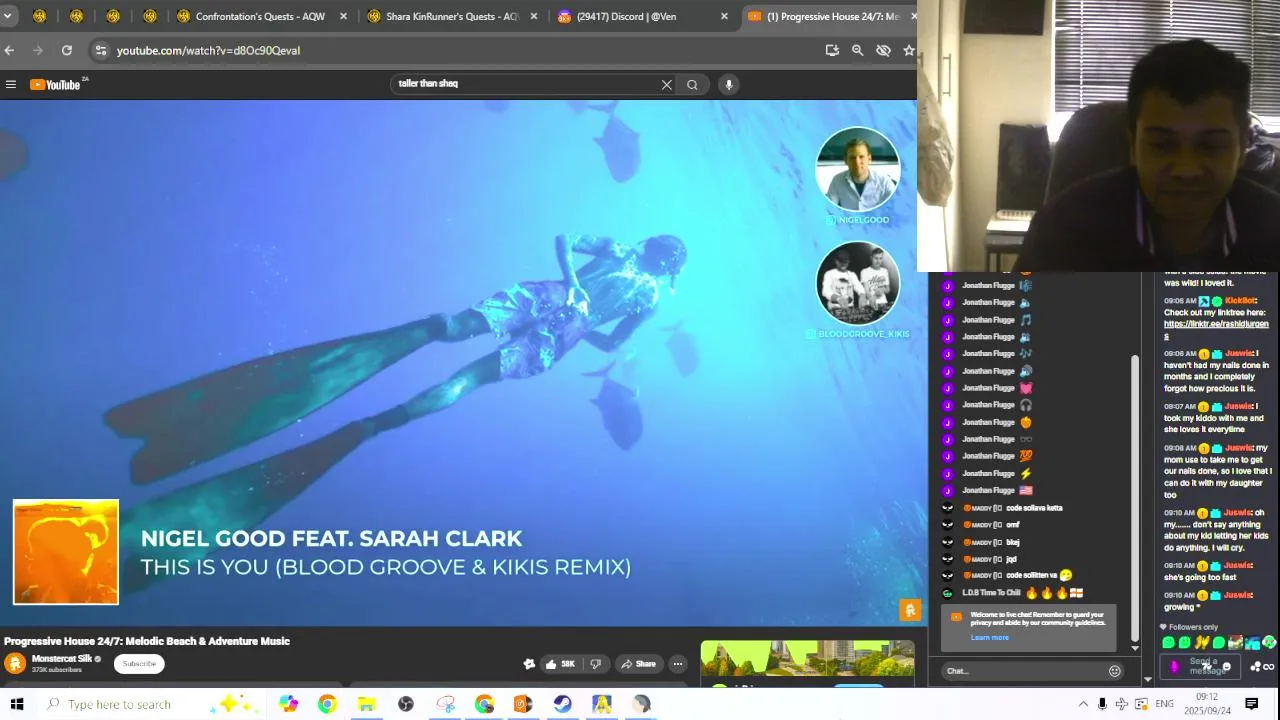Click the Monstercat Silk channel name
Image resolution: width=1280 pixels, height=720 pixels.
point(62,659)
